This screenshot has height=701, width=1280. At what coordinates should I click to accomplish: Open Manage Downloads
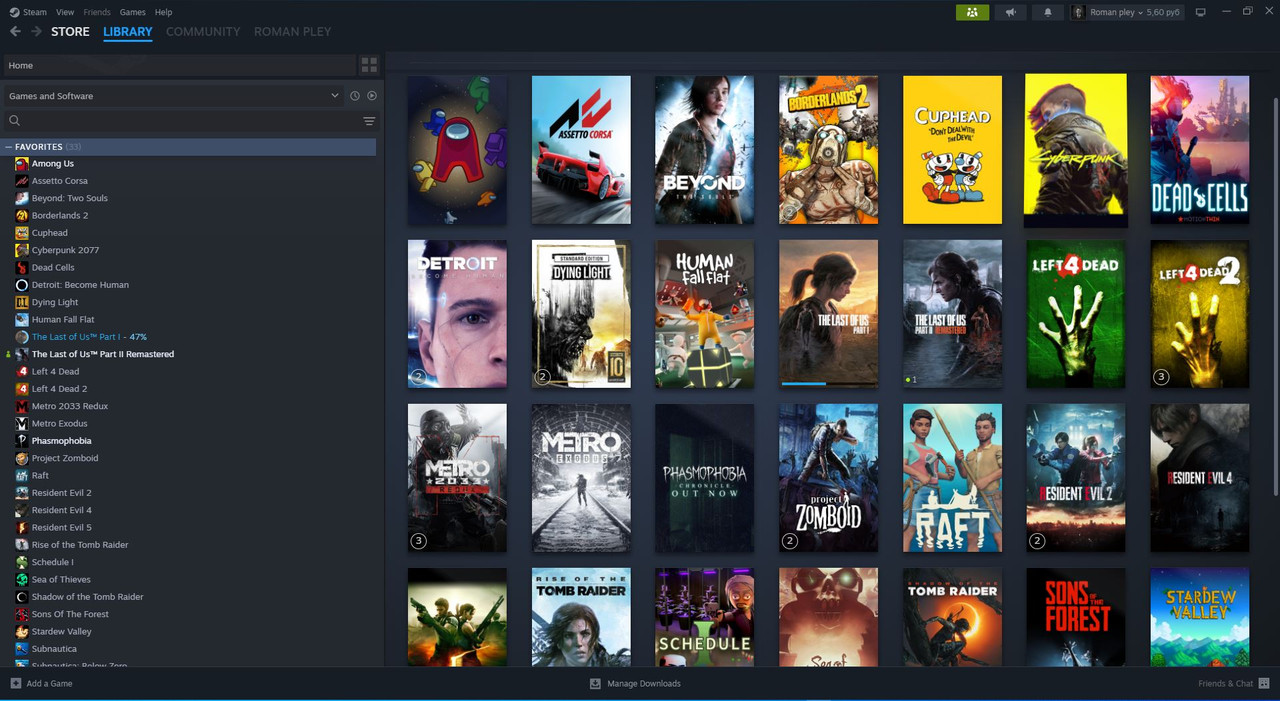[x=644, y=684]
